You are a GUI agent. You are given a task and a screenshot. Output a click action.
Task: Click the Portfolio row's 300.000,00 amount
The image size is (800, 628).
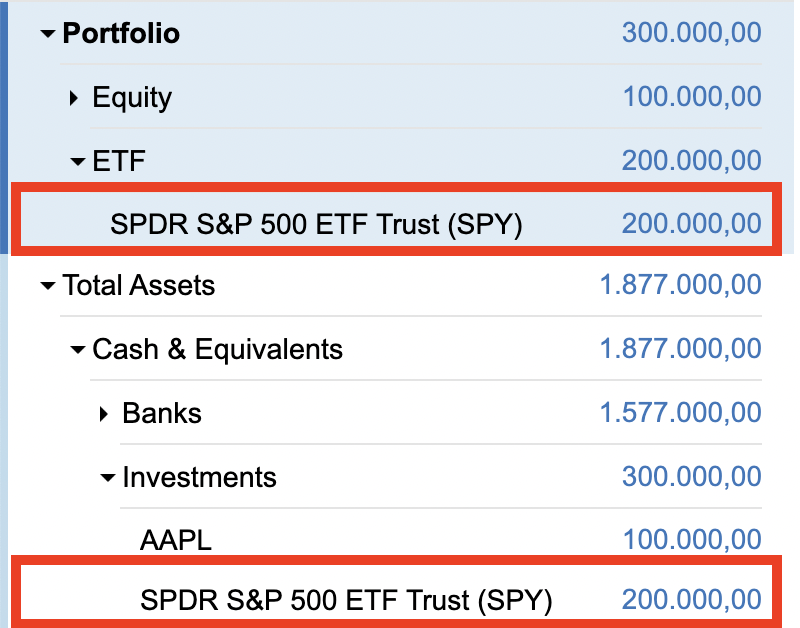[691, 33]
